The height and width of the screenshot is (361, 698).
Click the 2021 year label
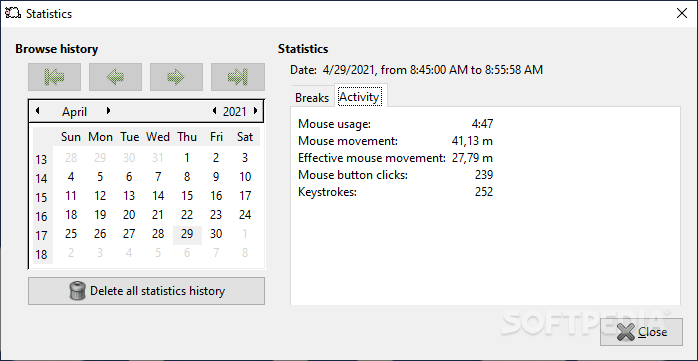pos(235,112)
